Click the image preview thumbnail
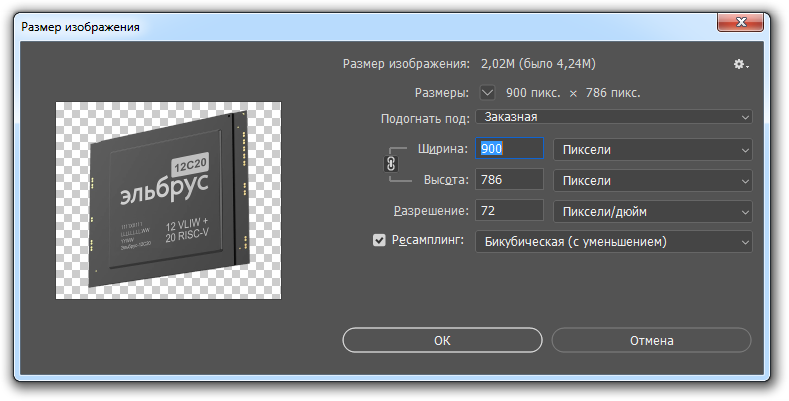Image resolution: width=789 pixels, height=401 pixels. [x=168, y=200]
